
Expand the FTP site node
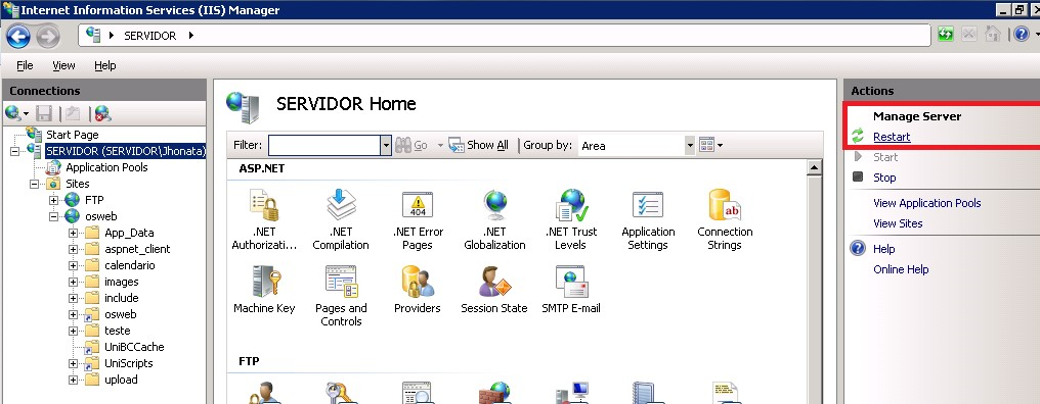(54, 200)
